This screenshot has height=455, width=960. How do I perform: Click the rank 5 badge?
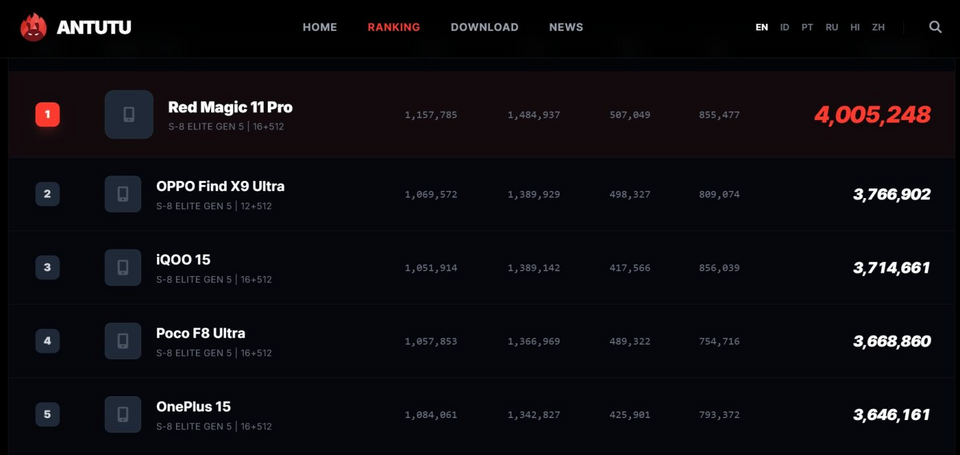(x=47, y=415)
